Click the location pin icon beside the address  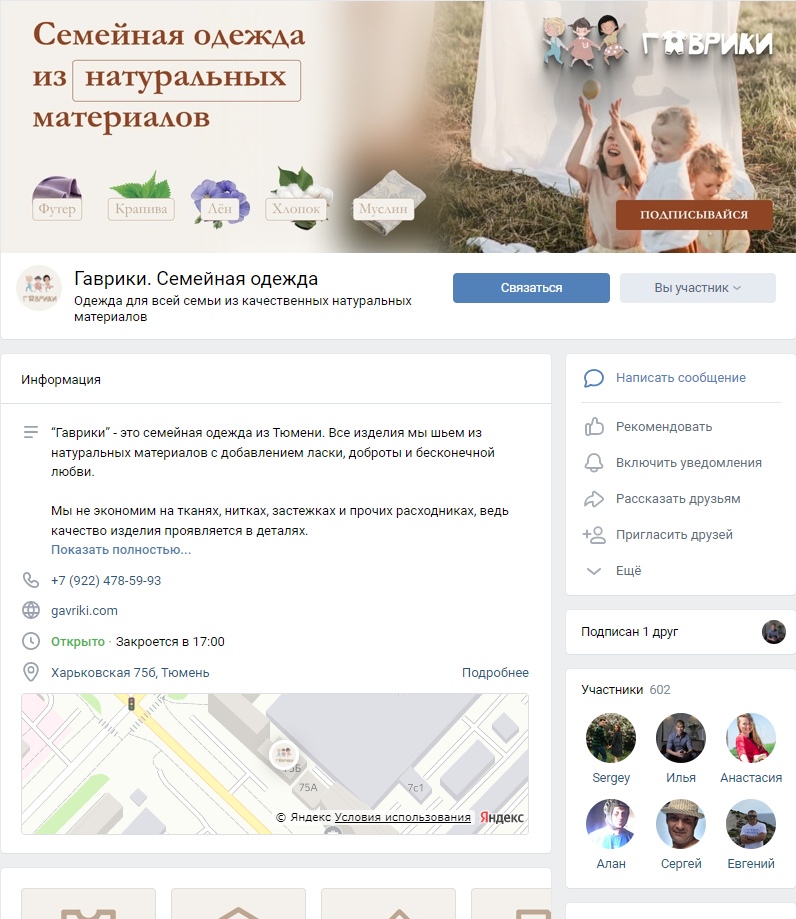(x=30, y=672)
